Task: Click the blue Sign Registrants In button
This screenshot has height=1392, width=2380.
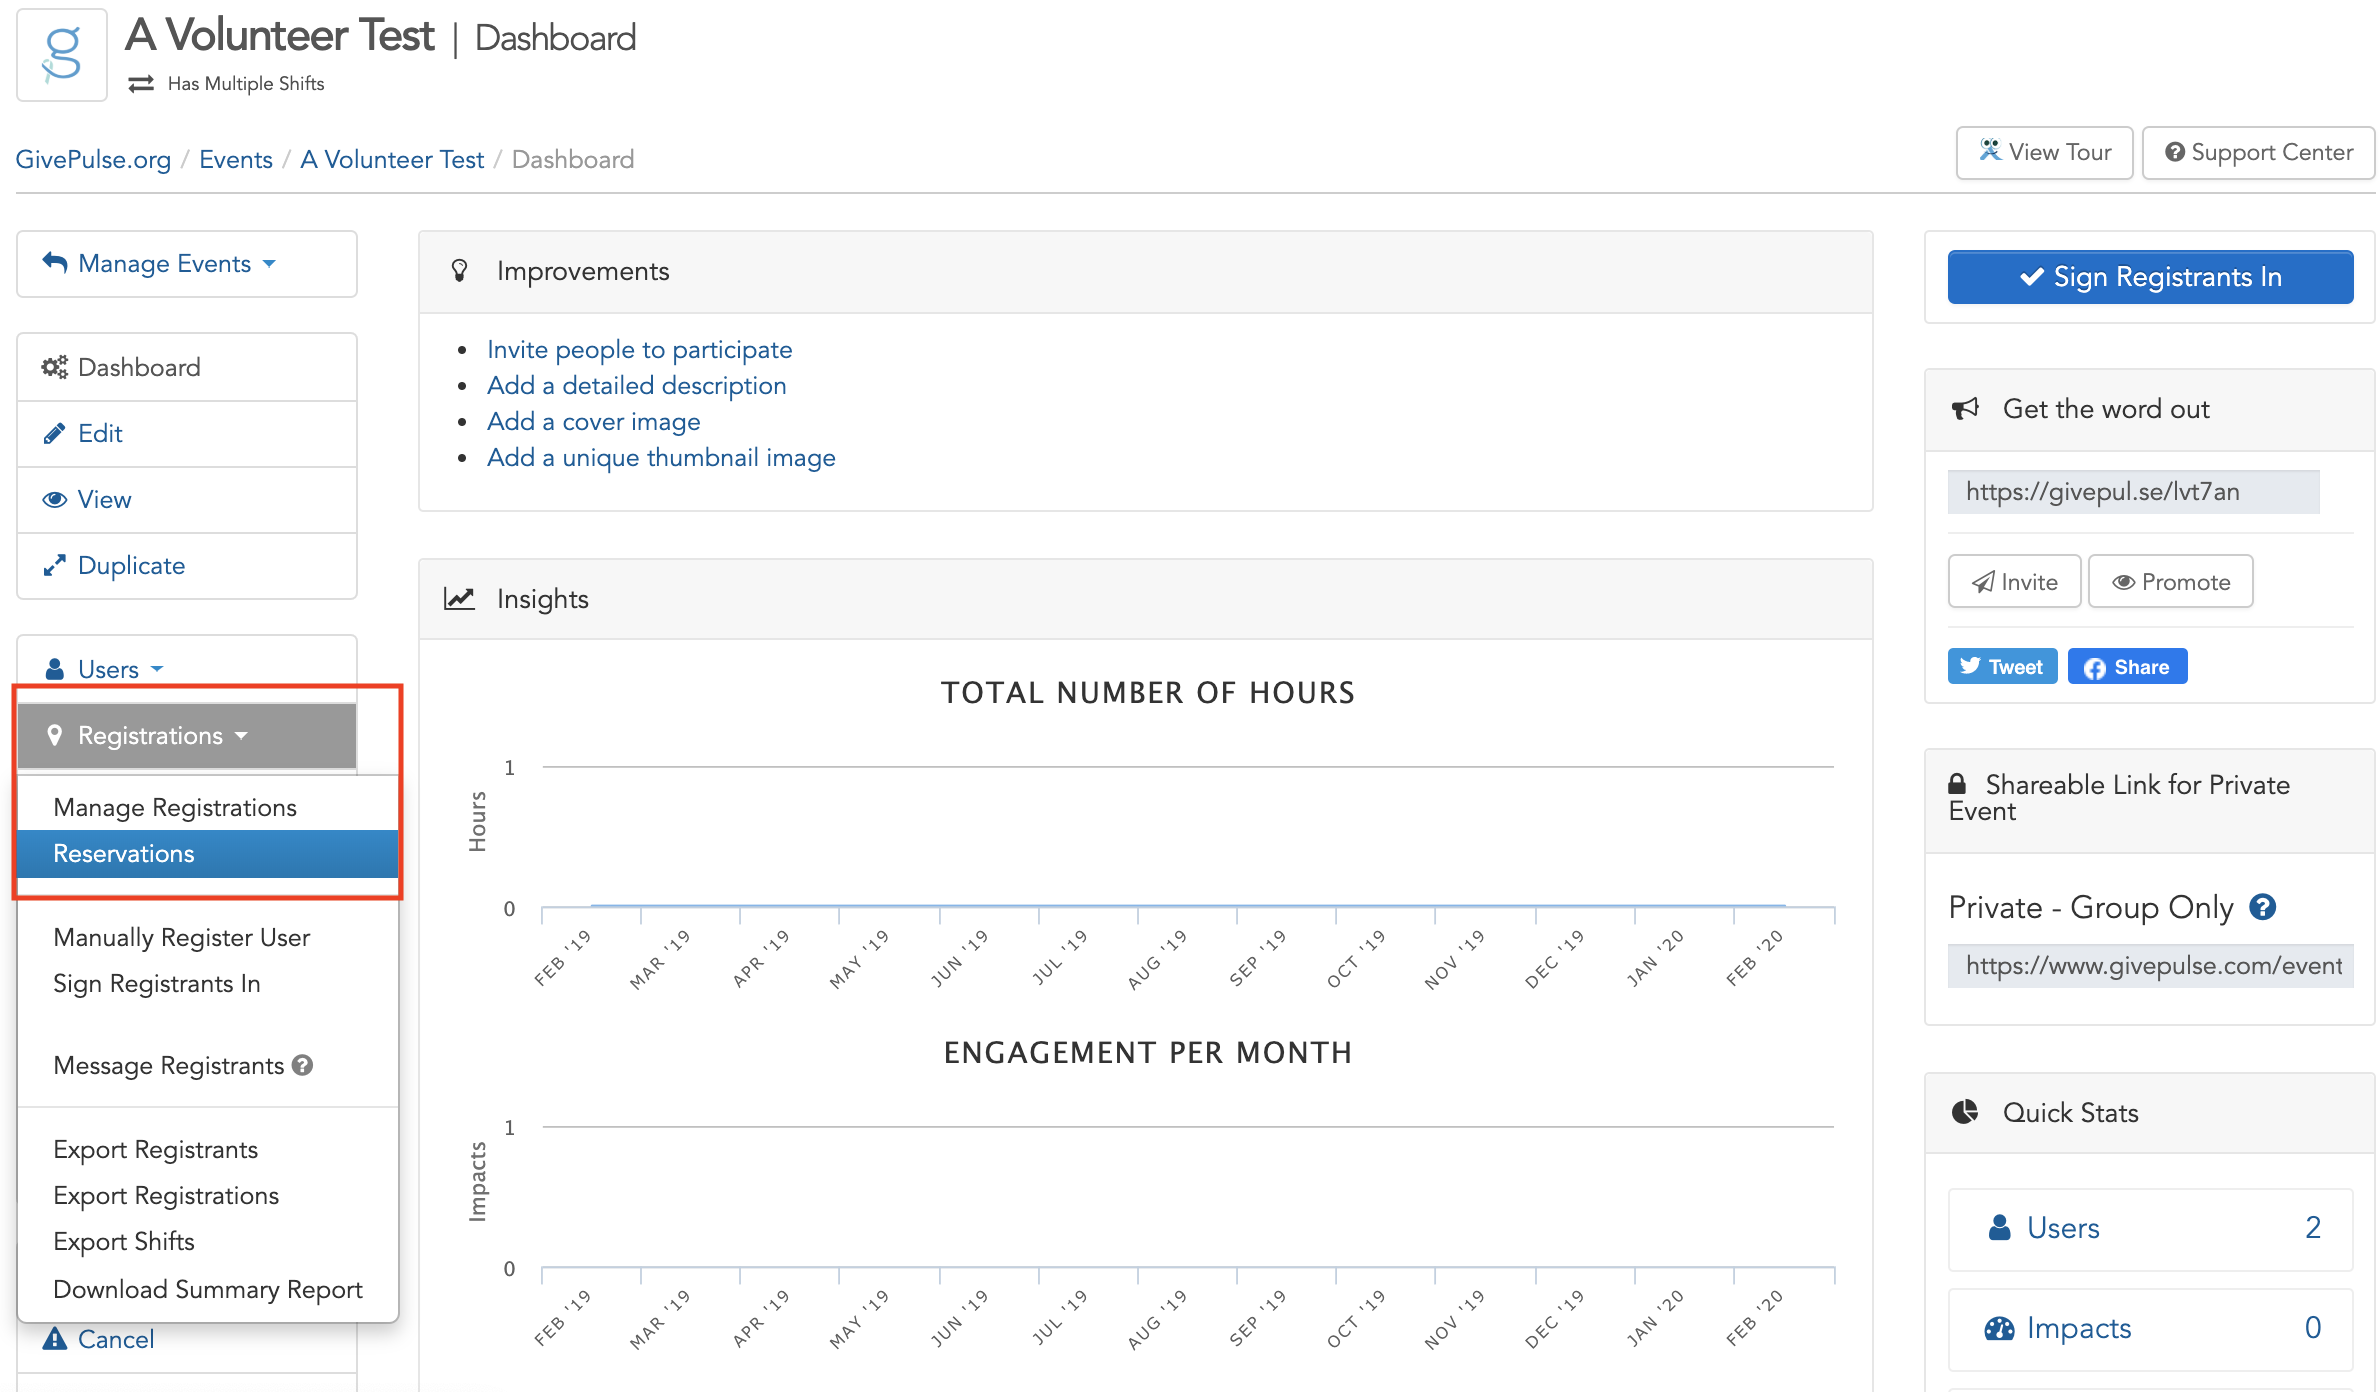Action: 2150,277
